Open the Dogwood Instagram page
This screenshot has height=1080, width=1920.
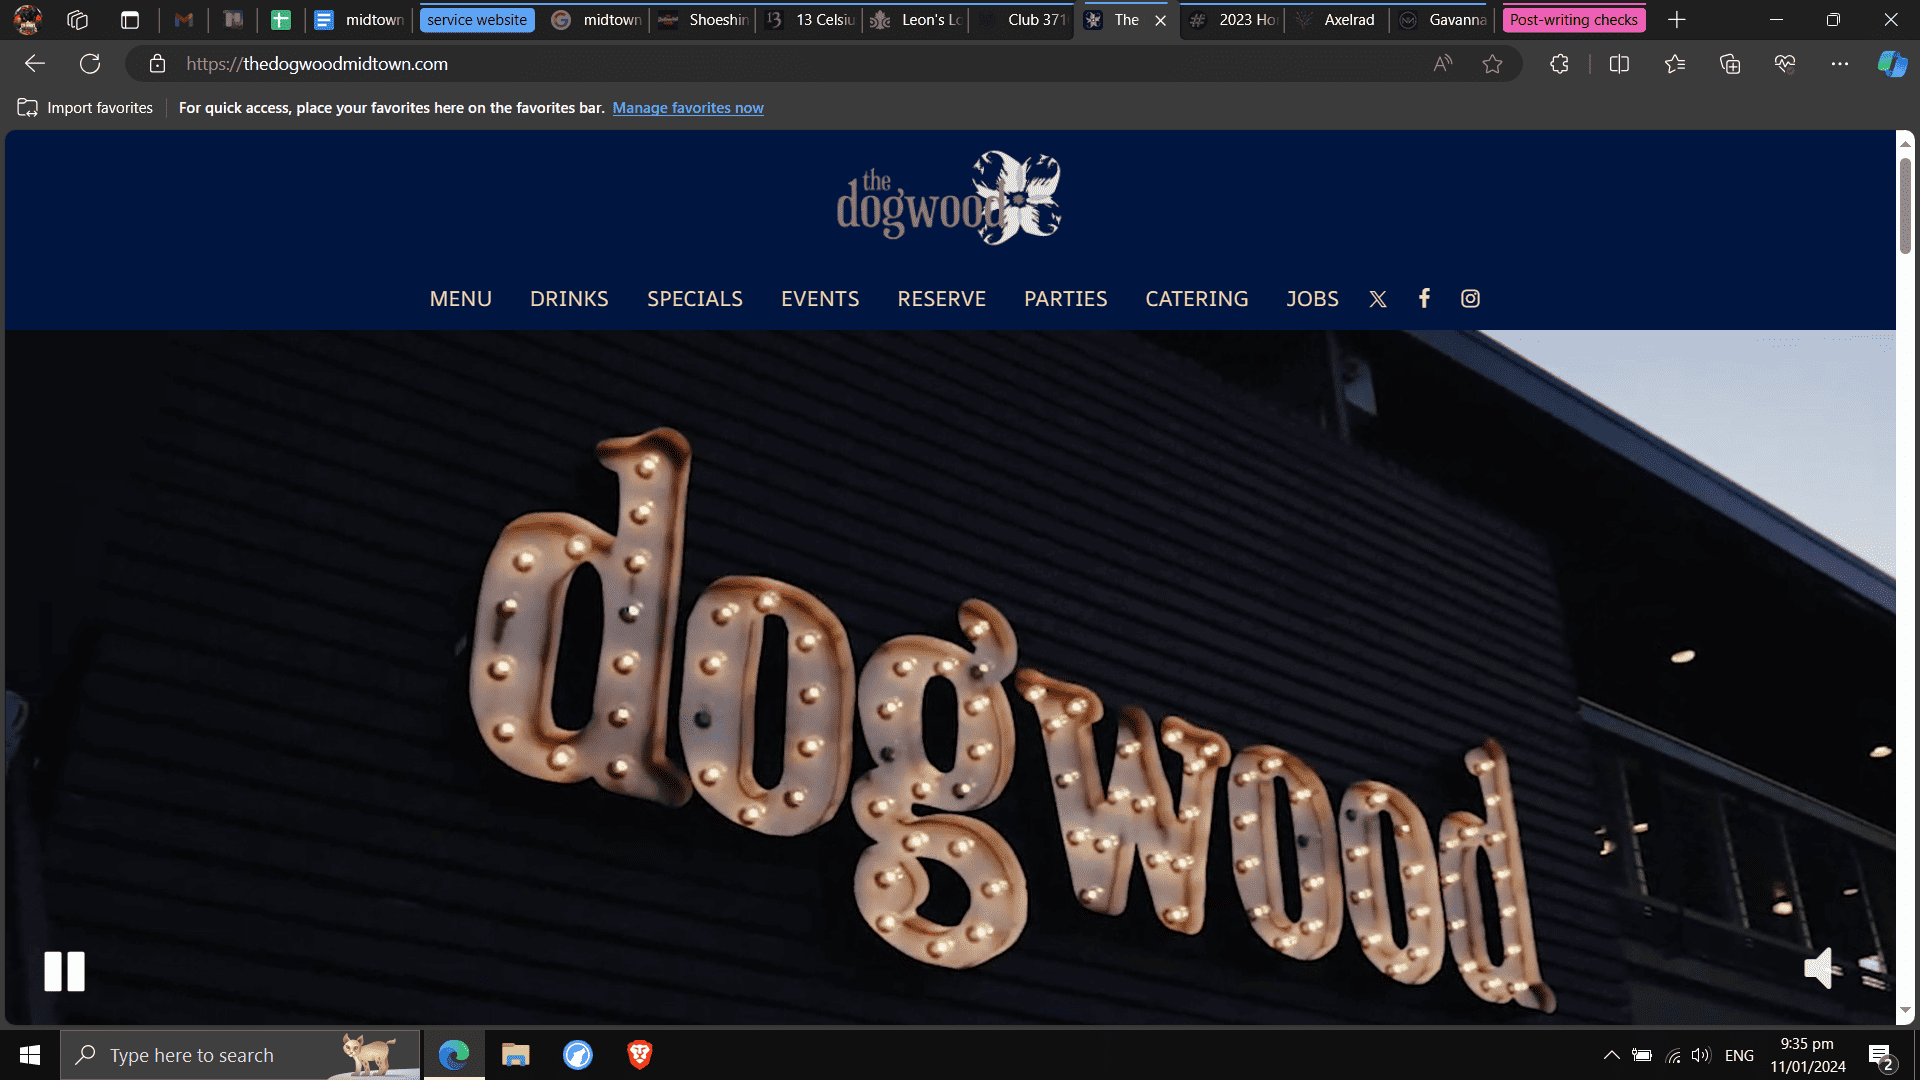tap(1470, 298)
